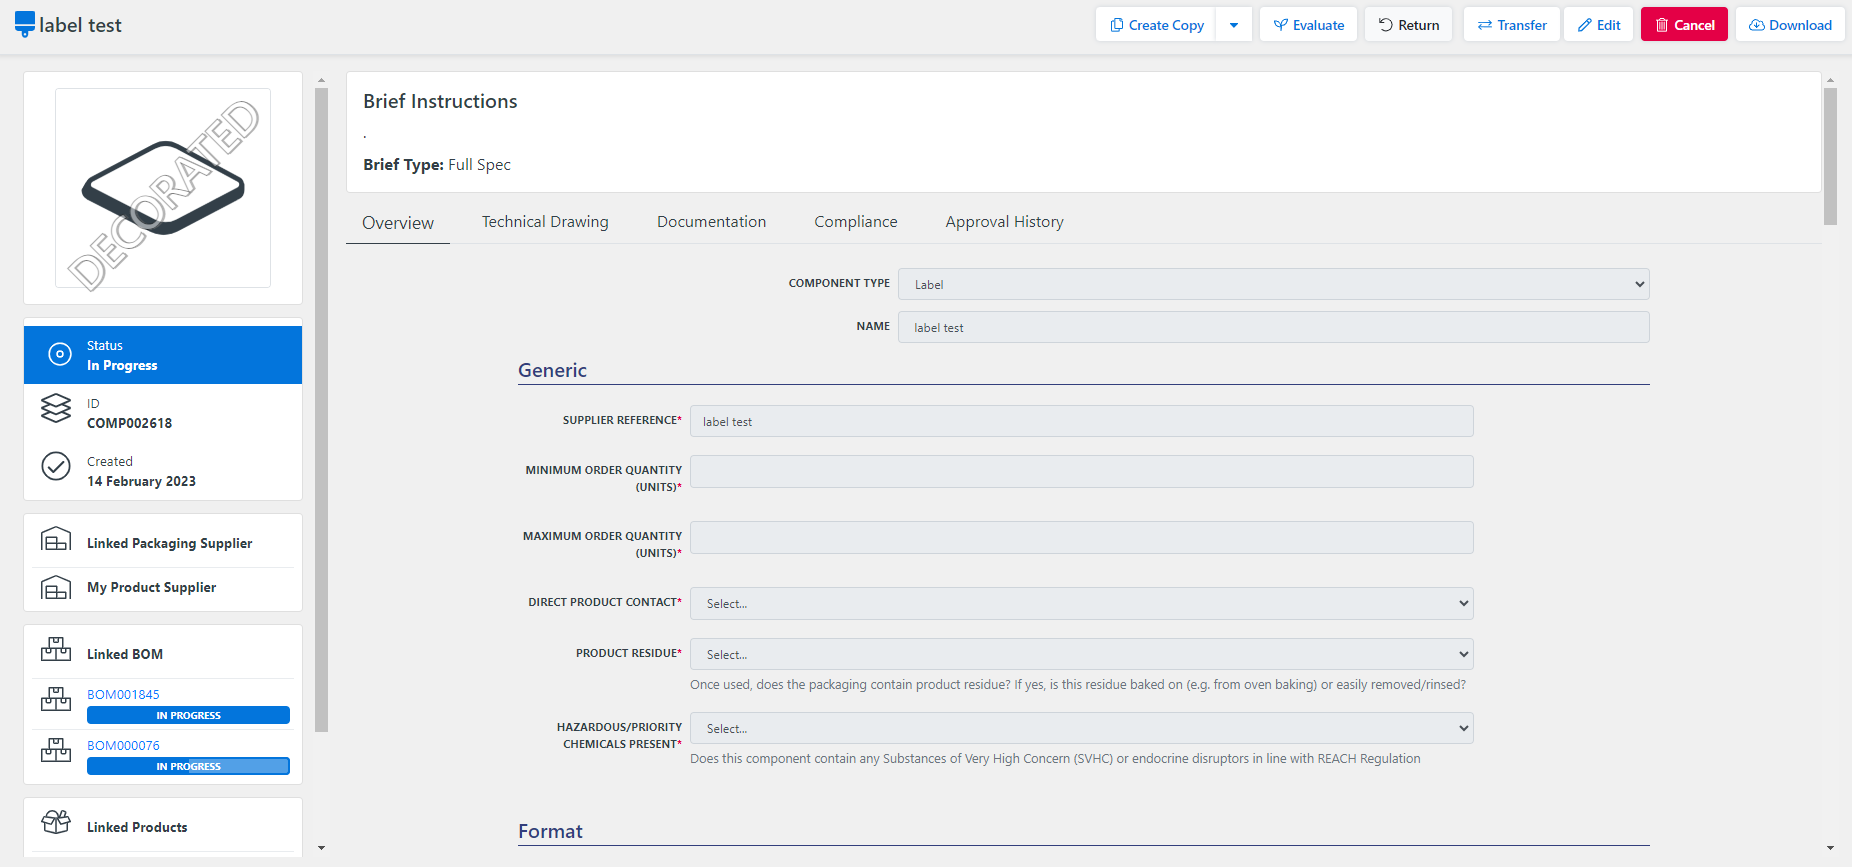Click the Edit button
The image size is (1852, 867).
1598,25
